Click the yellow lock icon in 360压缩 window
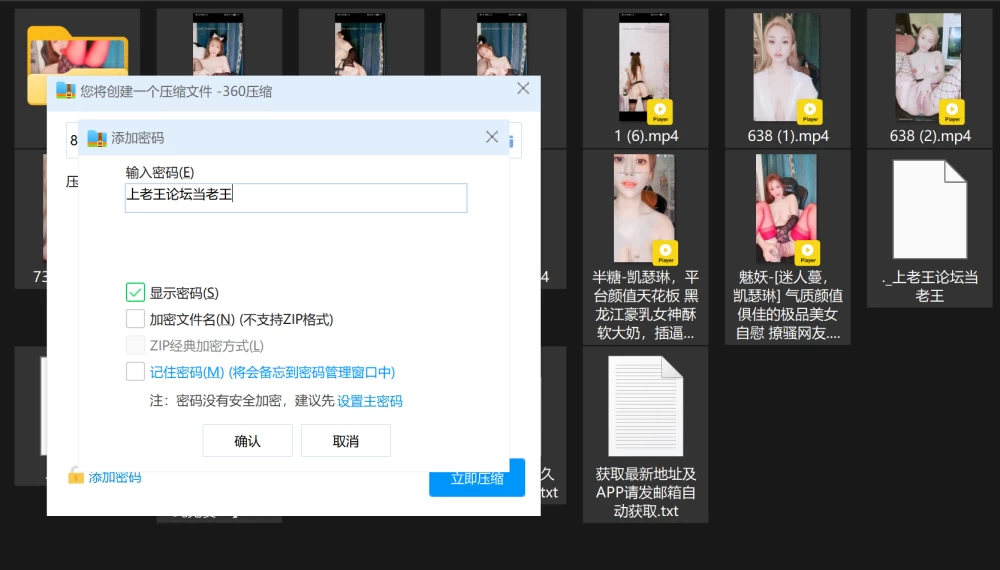 click(x=76, y=476)
